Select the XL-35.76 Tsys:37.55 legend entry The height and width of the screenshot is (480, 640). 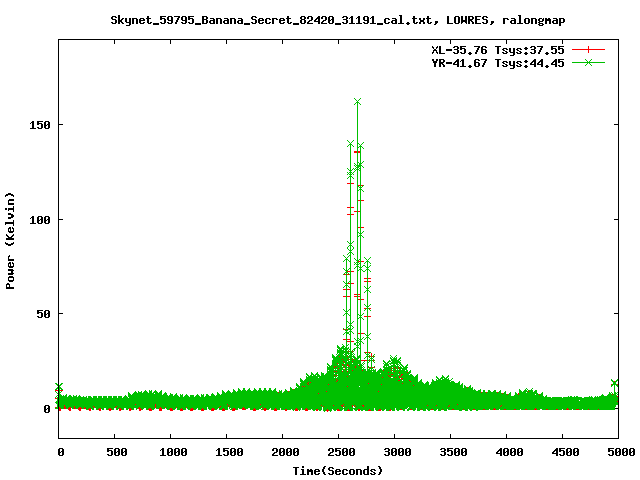click(x=498, y=50)
